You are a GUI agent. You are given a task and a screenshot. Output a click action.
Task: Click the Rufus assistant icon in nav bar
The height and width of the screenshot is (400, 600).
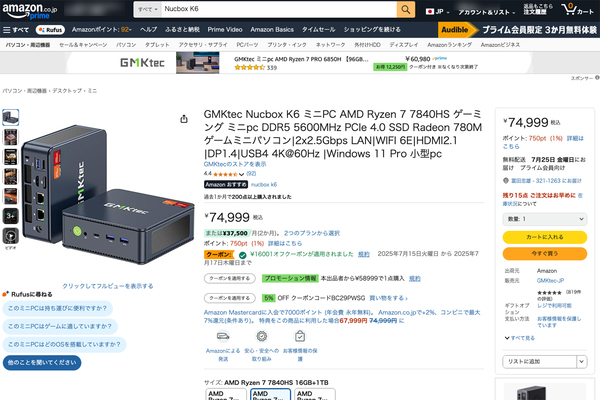coord(50,29)
